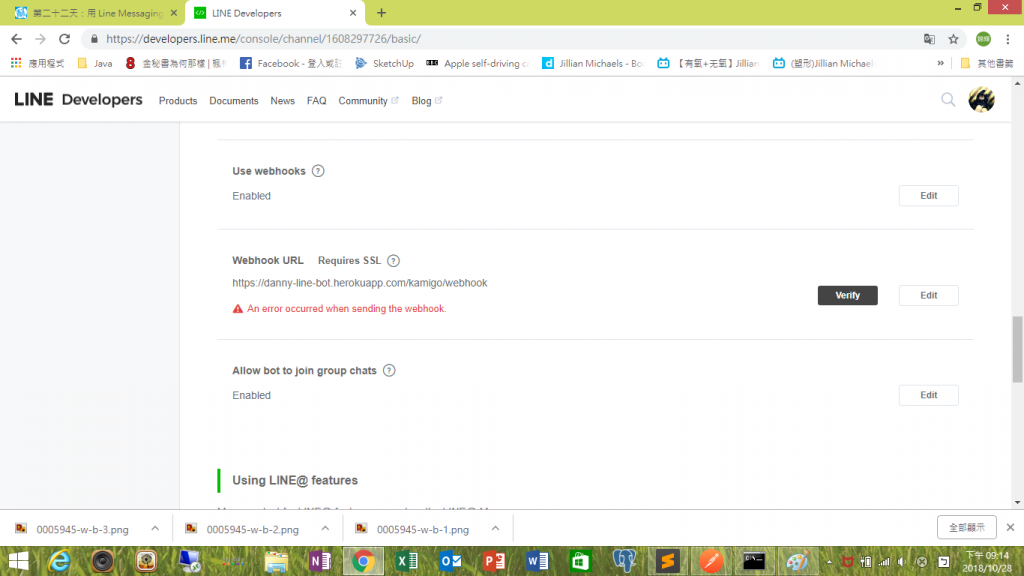The width and height of the screenshot is (1024, 576).
Task: Edit the Use webhooks setting
Action: point(928,195)
